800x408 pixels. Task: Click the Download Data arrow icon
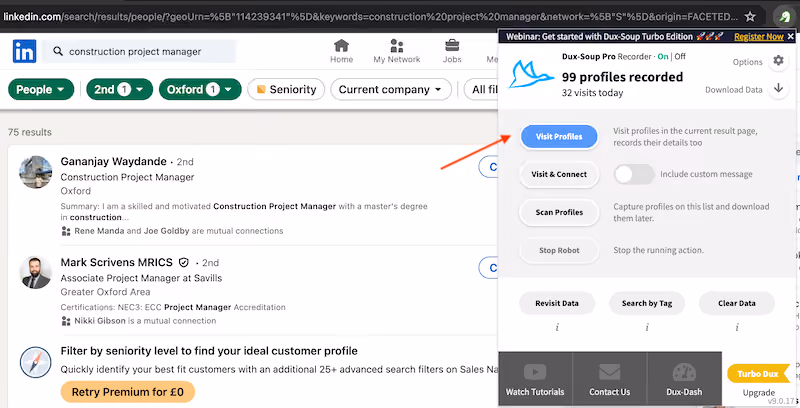[778, 88]
